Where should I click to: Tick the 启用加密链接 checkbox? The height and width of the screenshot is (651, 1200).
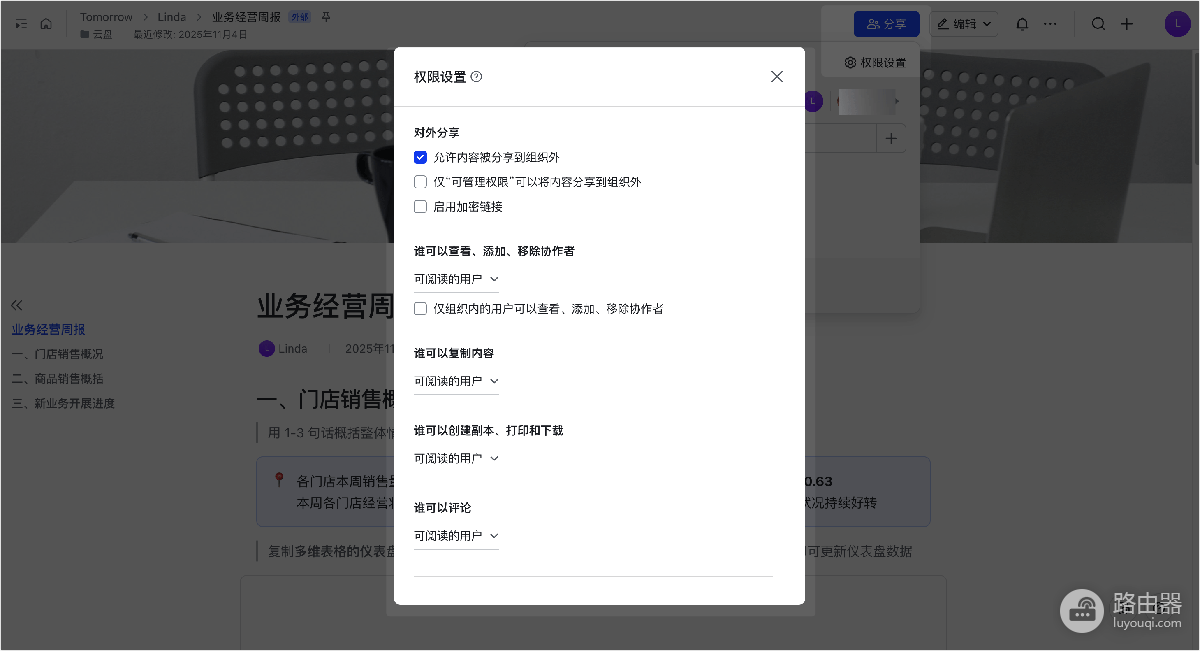click(421, 207)
